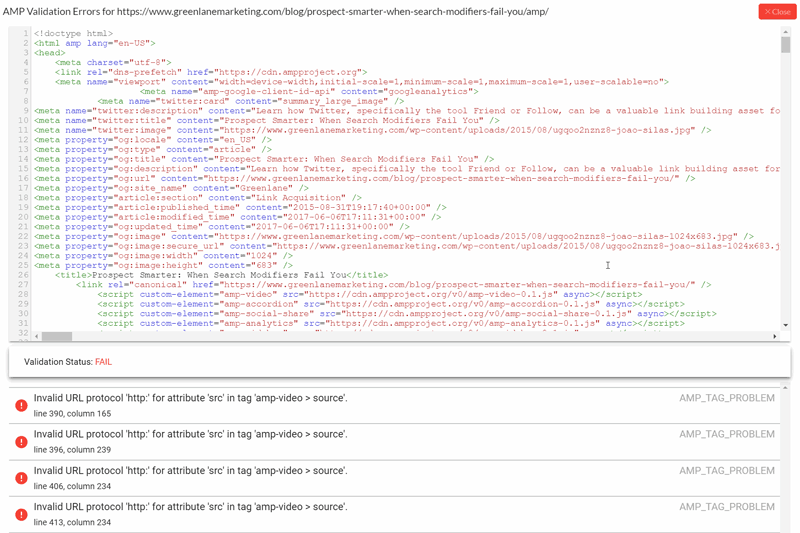Click the red FAIL validation status
Screen dimensions: 800x533
[103, 362]
